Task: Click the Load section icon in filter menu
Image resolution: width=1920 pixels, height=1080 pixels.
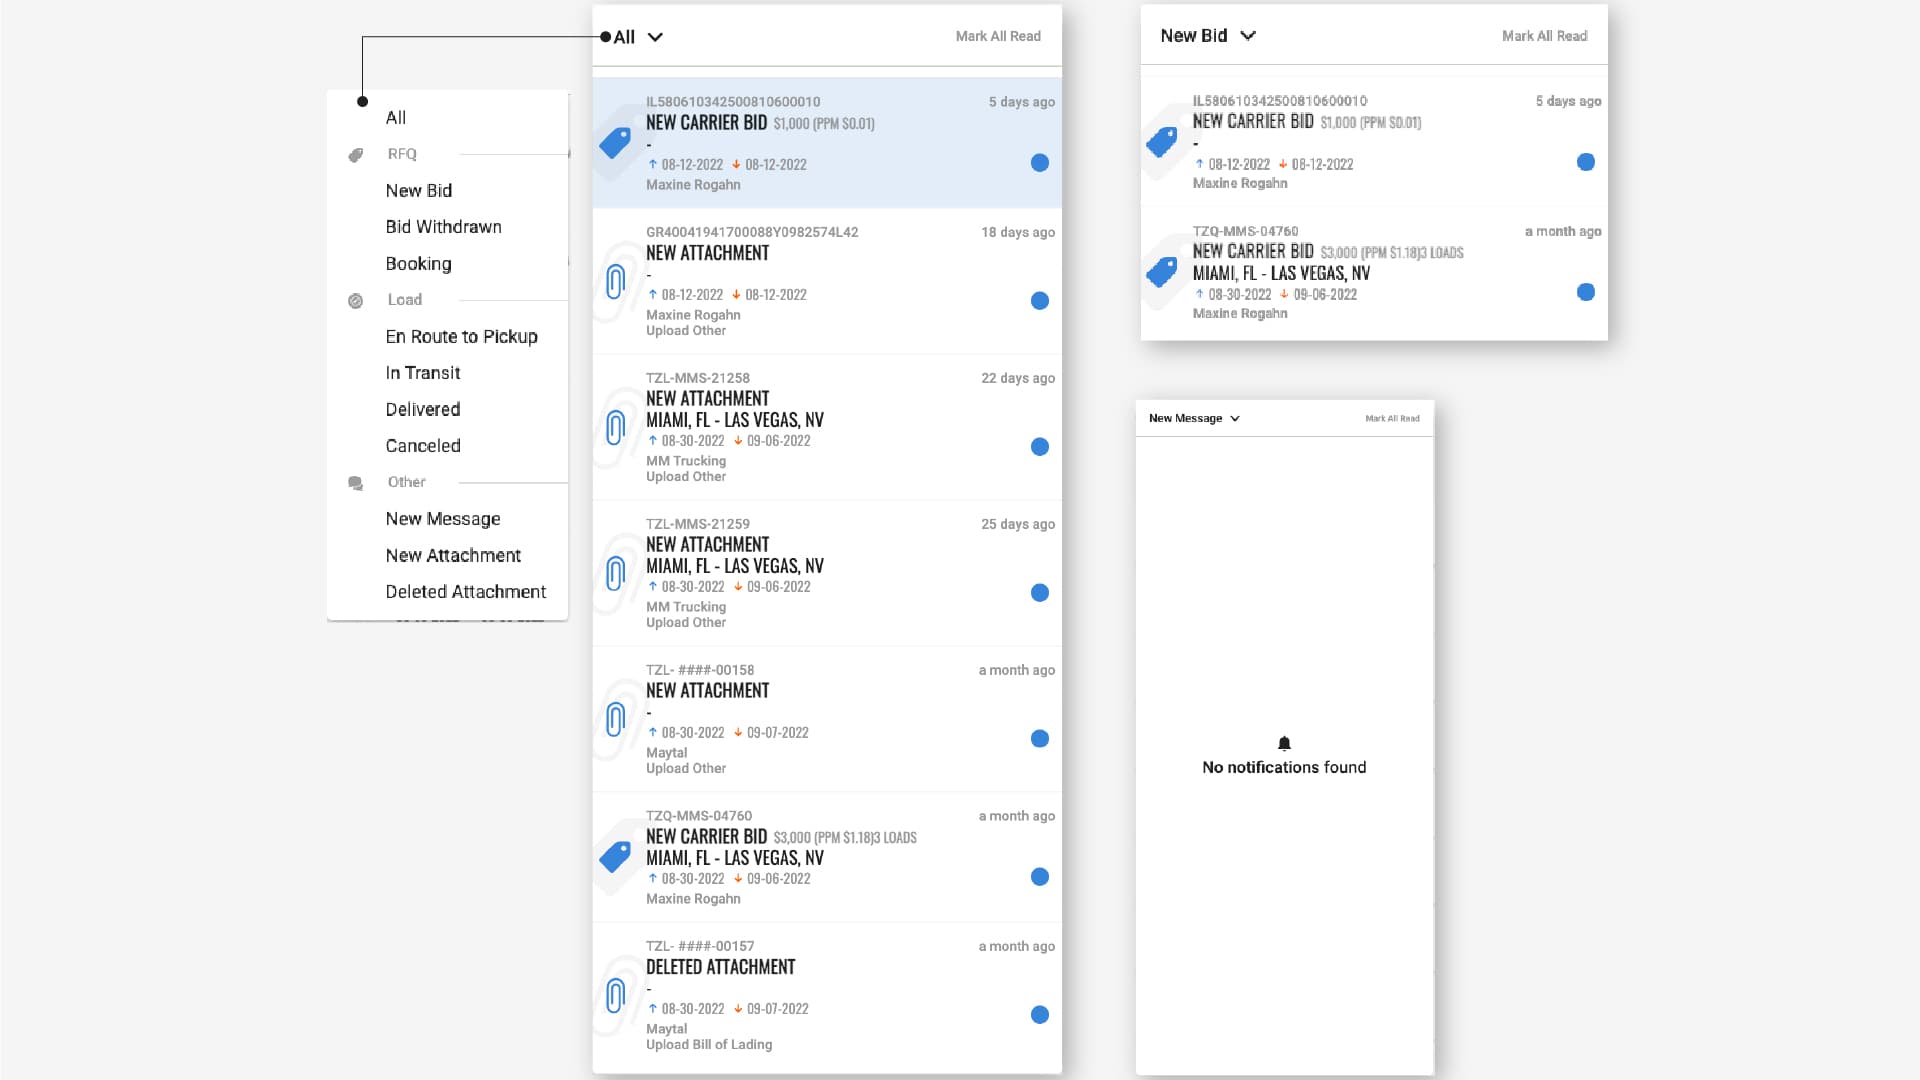Action: [x=355, y=301]
